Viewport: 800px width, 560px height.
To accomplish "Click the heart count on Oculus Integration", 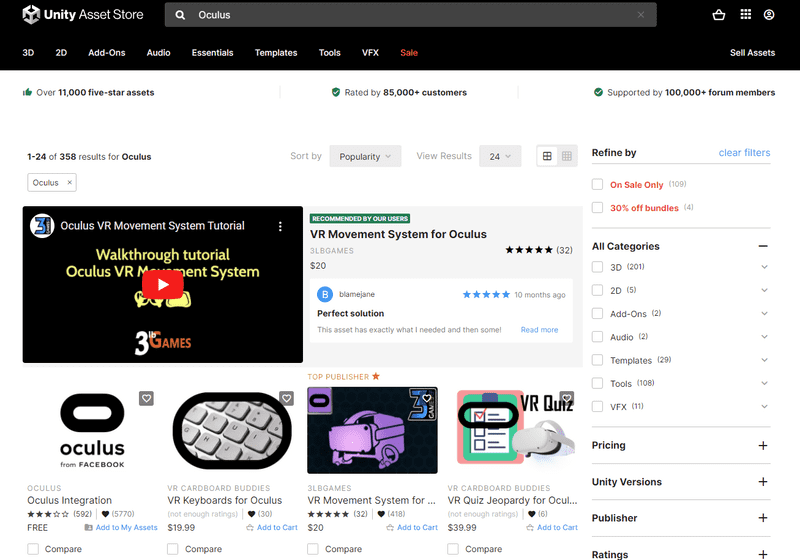I will tap(118, 514).
